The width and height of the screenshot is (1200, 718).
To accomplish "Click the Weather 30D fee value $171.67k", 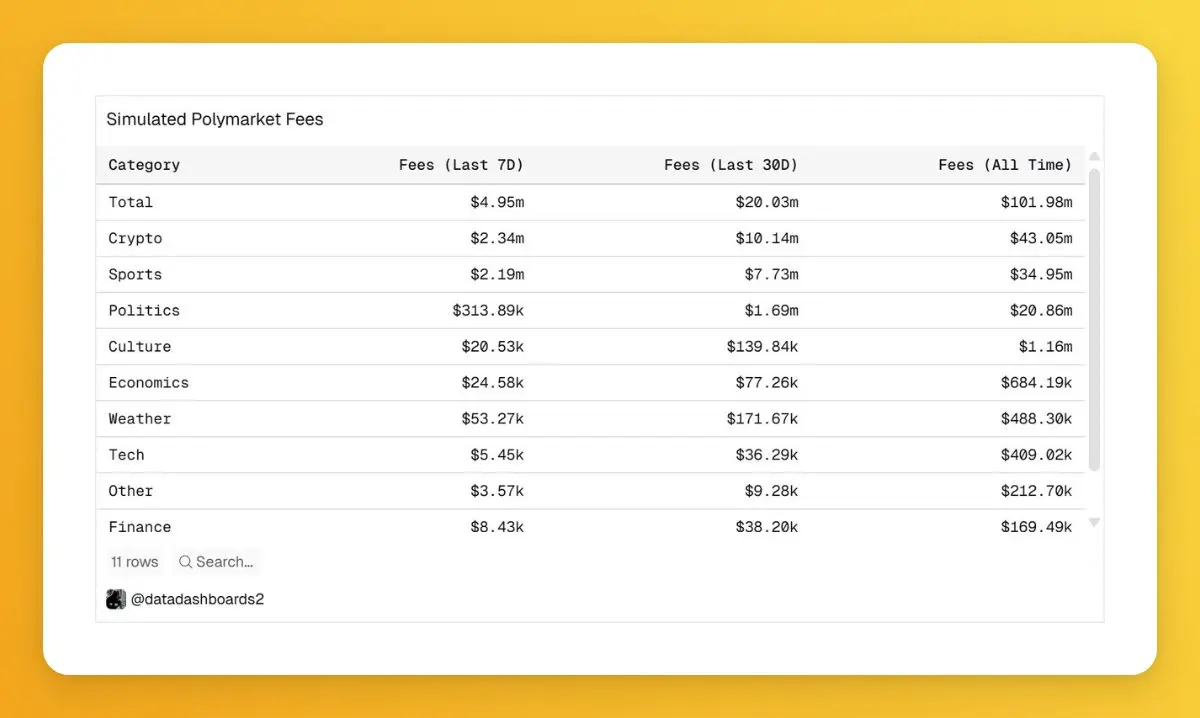I will click(x=762, y=418).
